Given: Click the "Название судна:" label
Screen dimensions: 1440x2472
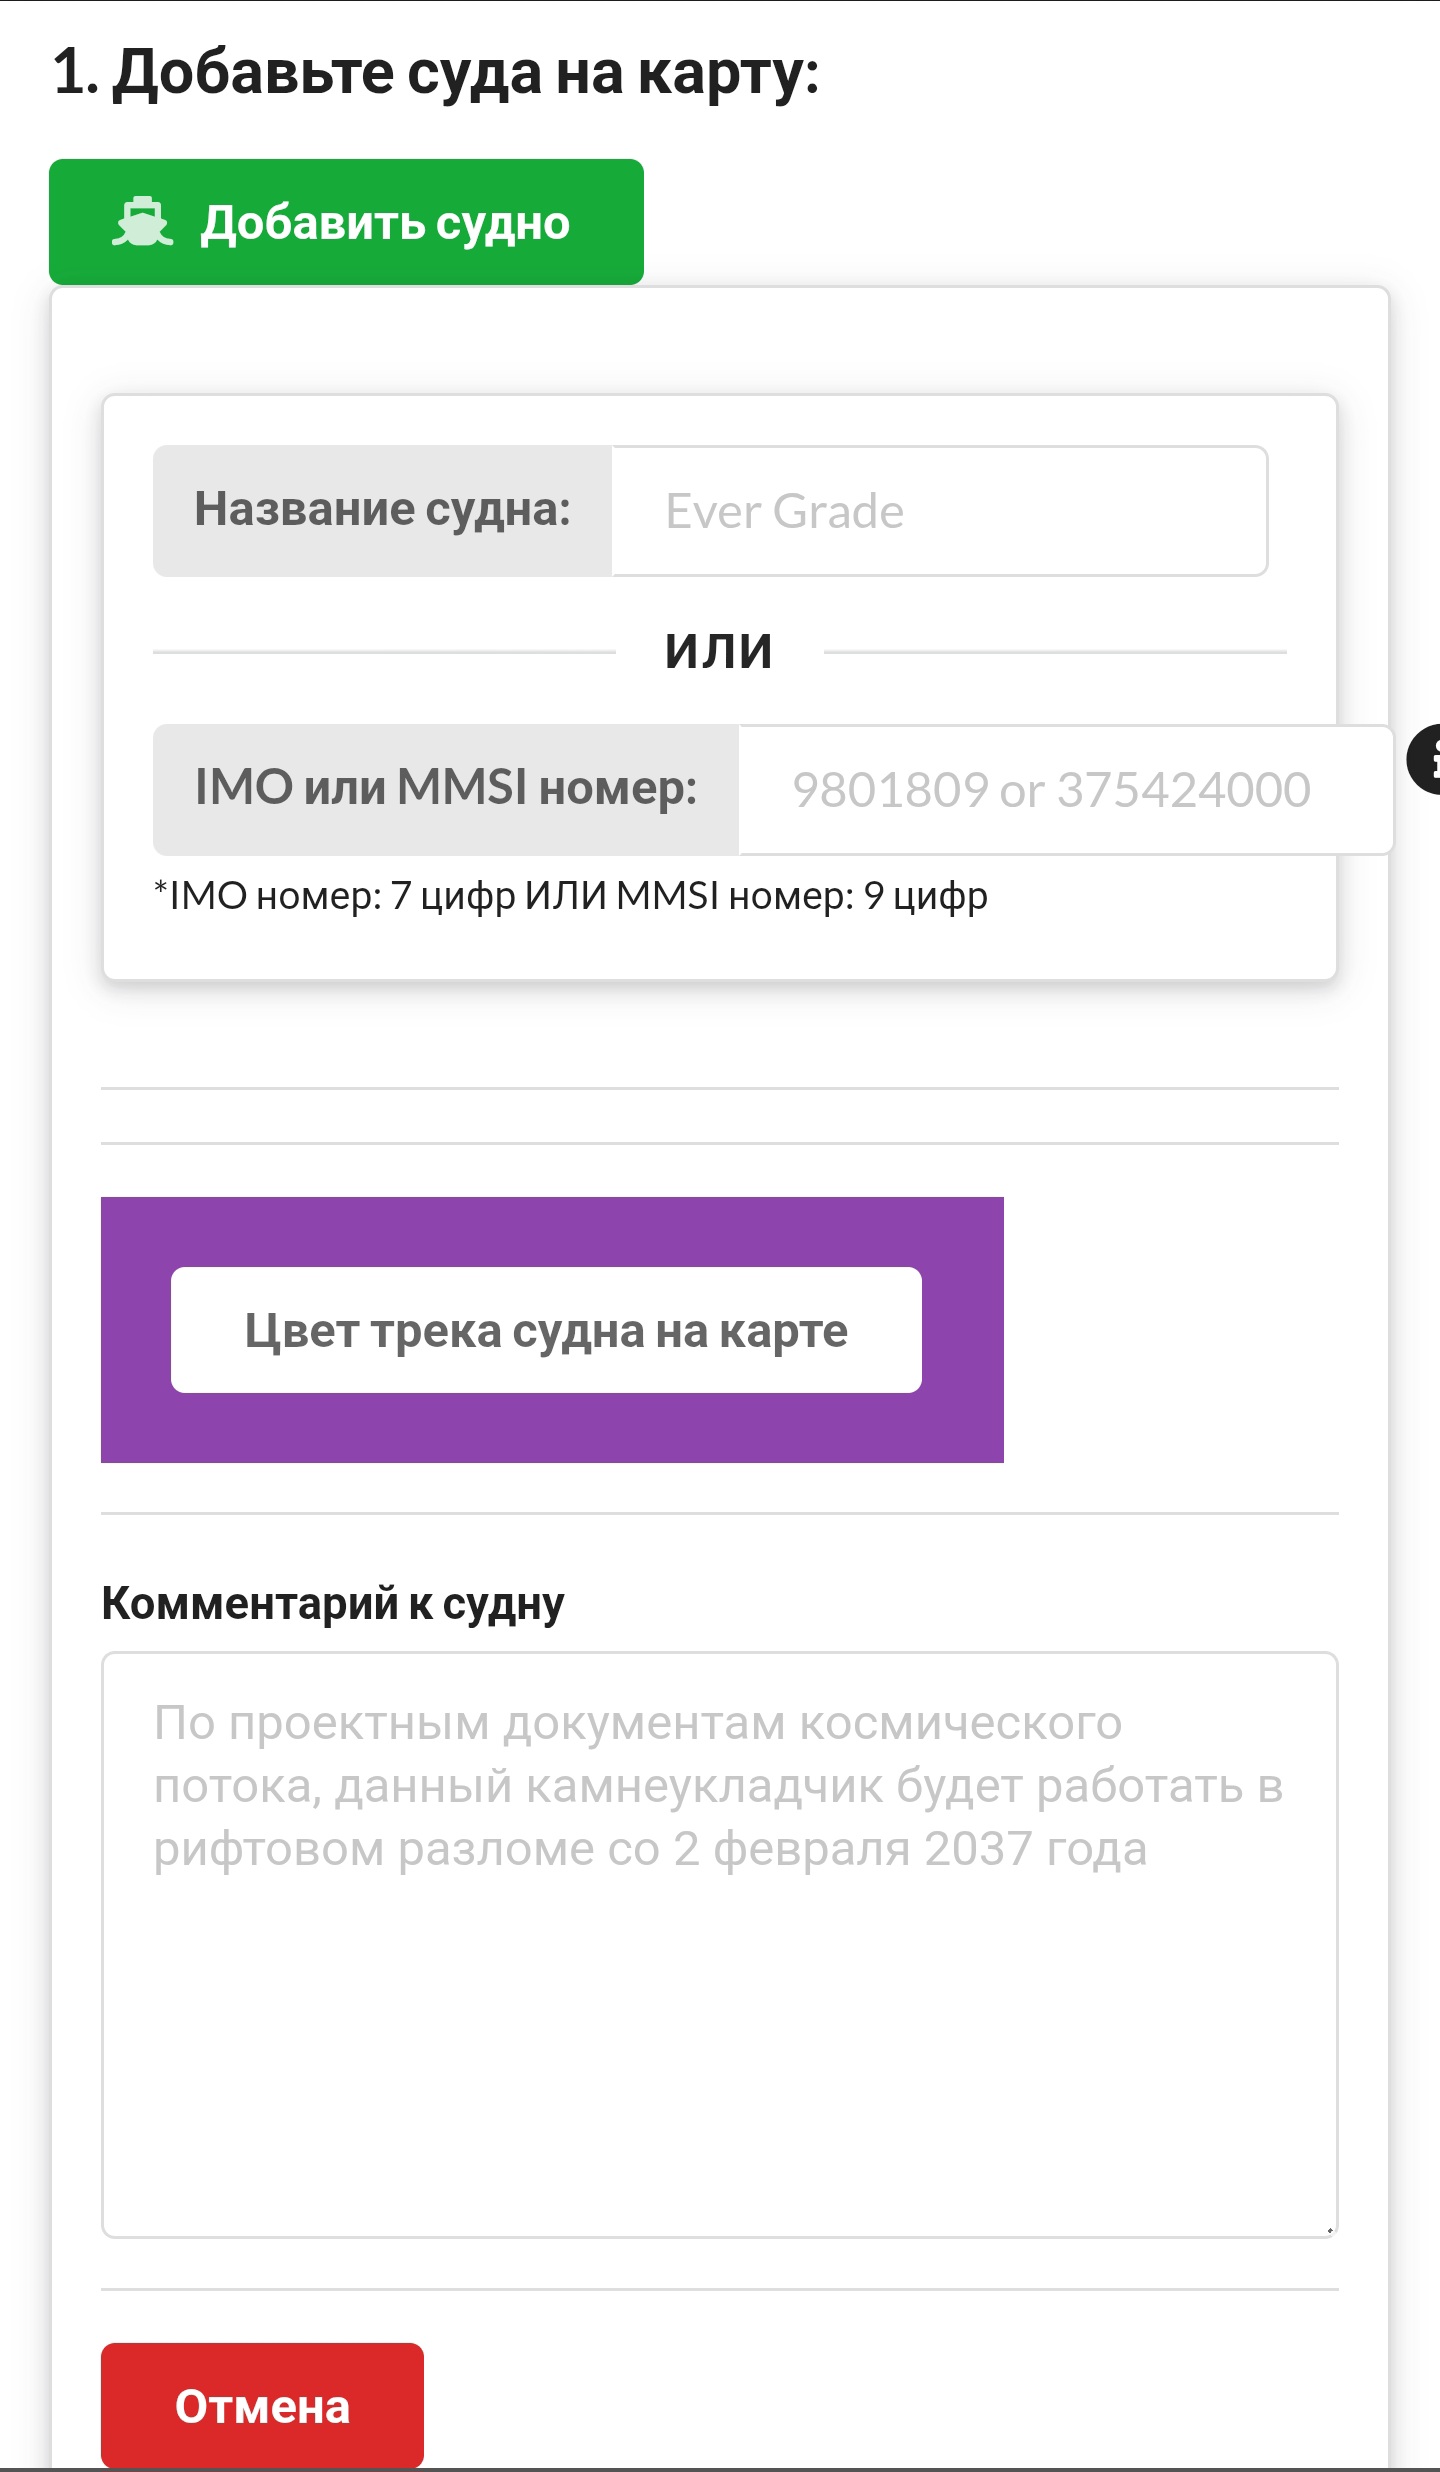Looking at the screenshot, I should pyautogui.click(x=382, y=511).
